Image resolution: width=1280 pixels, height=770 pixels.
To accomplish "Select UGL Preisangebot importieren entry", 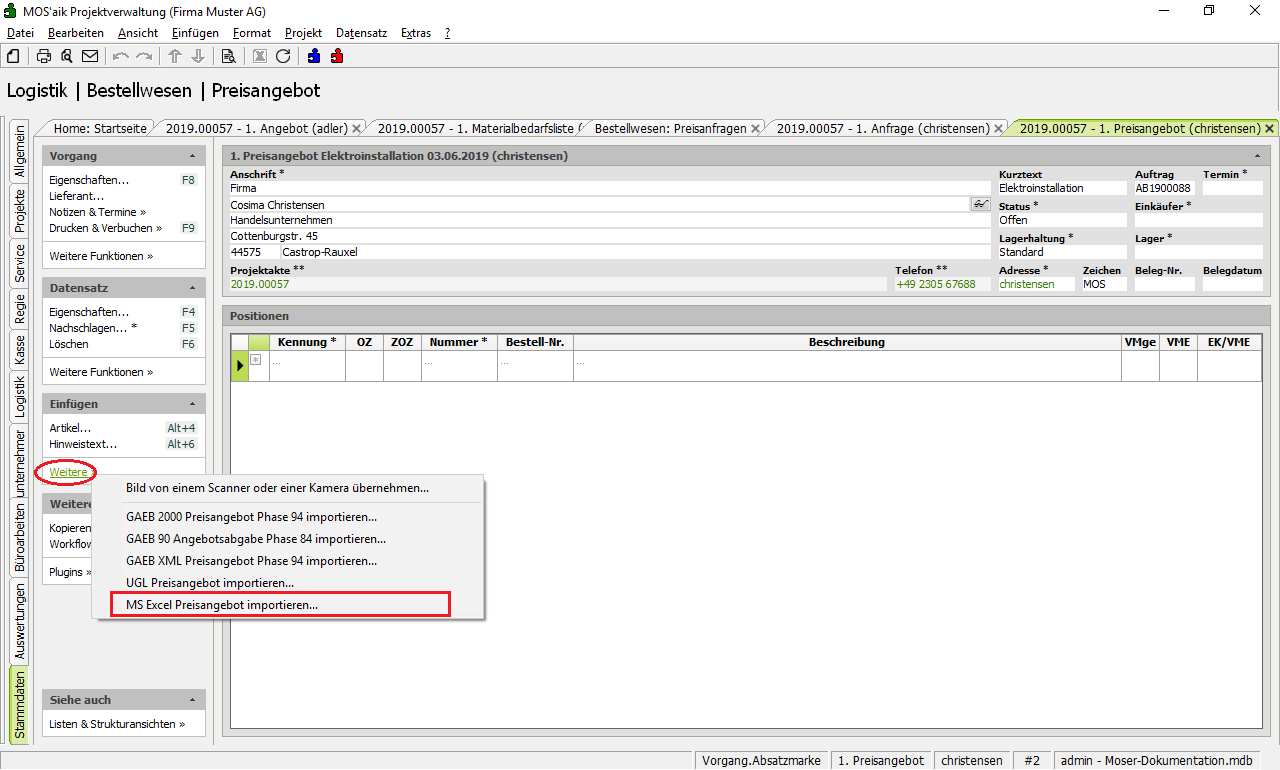I will (210, 582).
